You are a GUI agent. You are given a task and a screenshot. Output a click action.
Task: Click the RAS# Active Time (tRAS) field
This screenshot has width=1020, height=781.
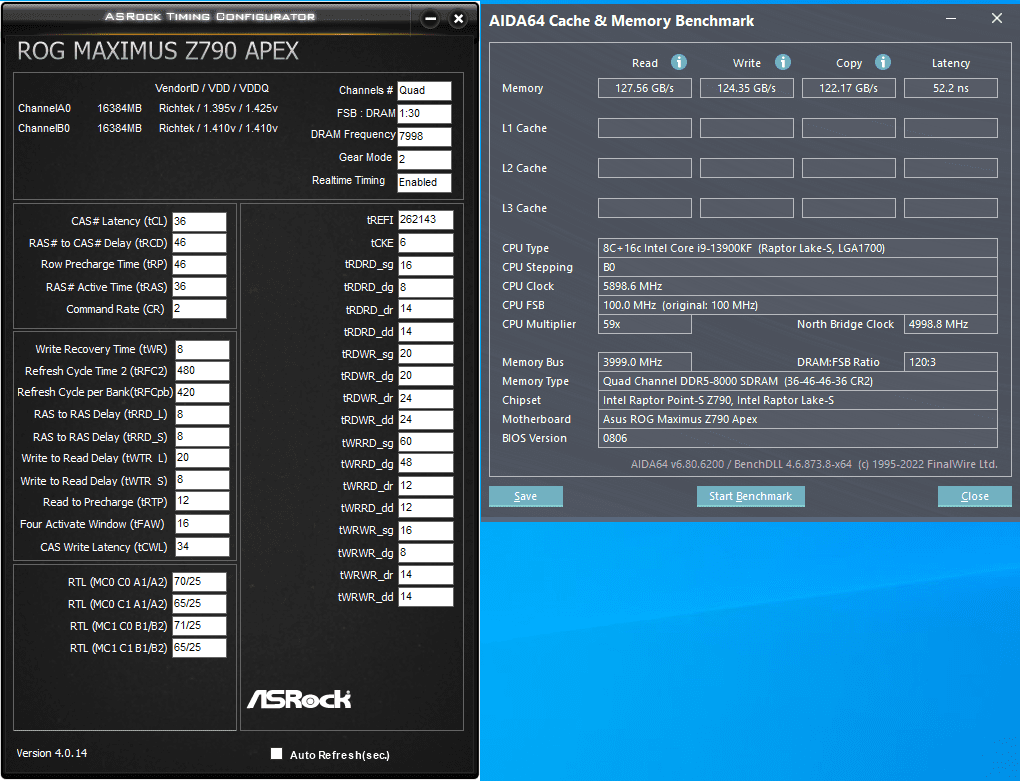coord(199,287)
